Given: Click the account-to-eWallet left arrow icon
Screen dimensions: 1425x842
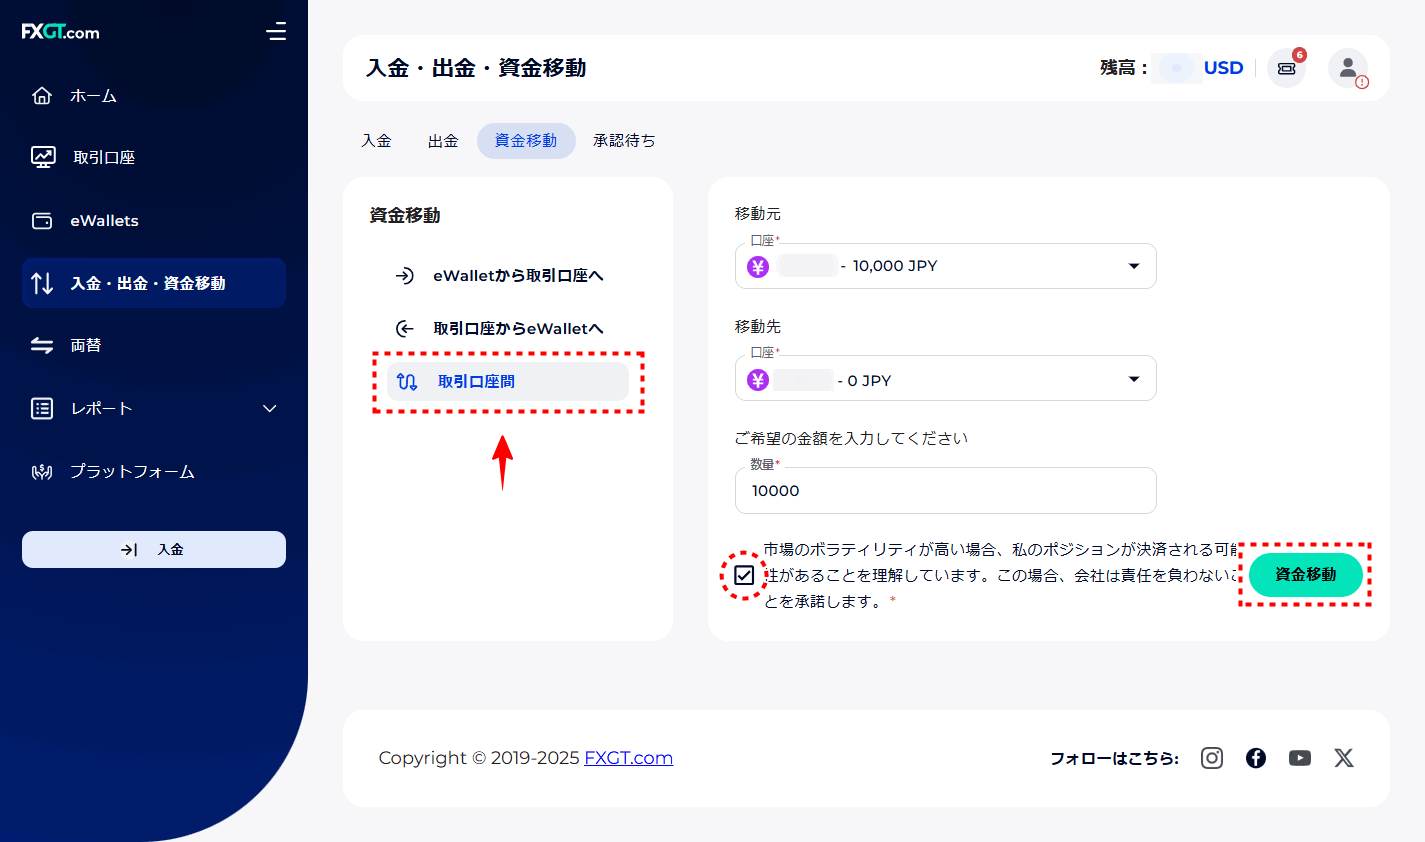Looking at the screenshot, I should 404,328.
